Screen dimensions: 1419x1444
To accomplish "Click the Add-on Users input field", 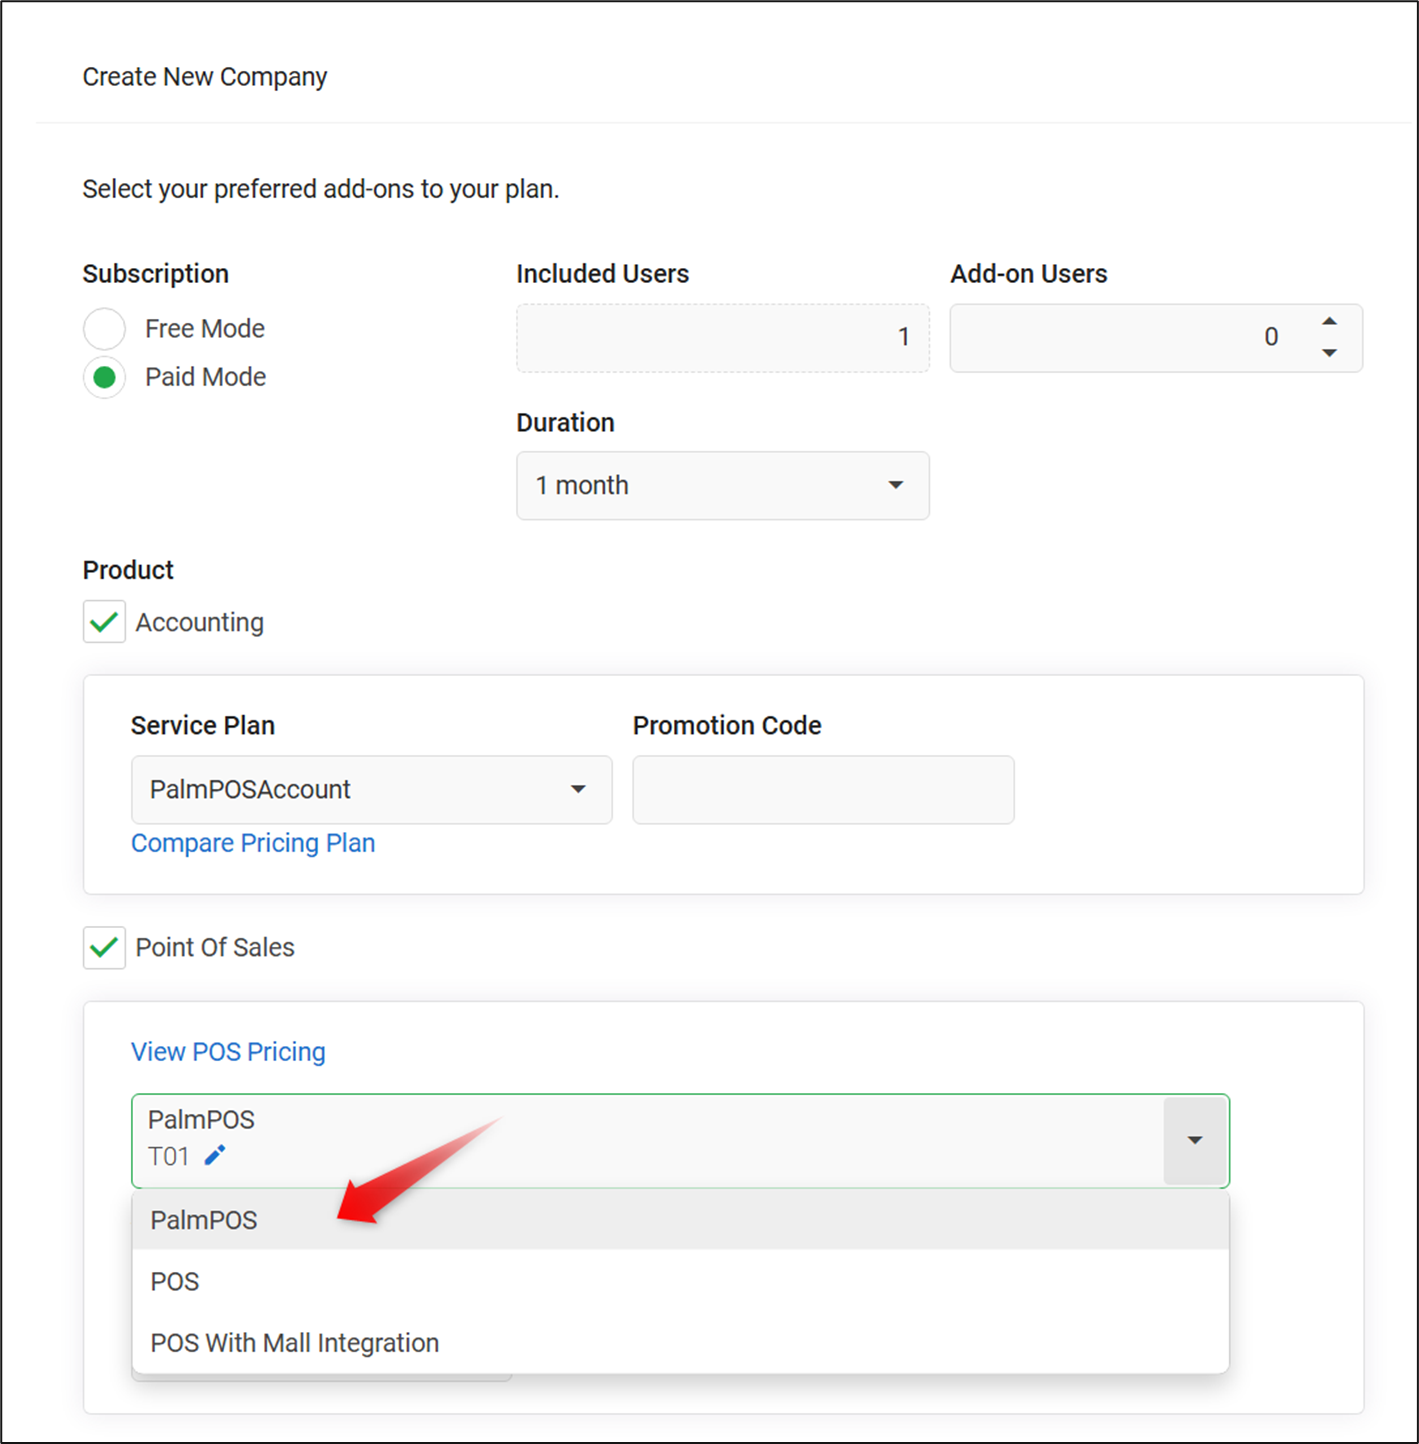I will tap(1156, 338).
